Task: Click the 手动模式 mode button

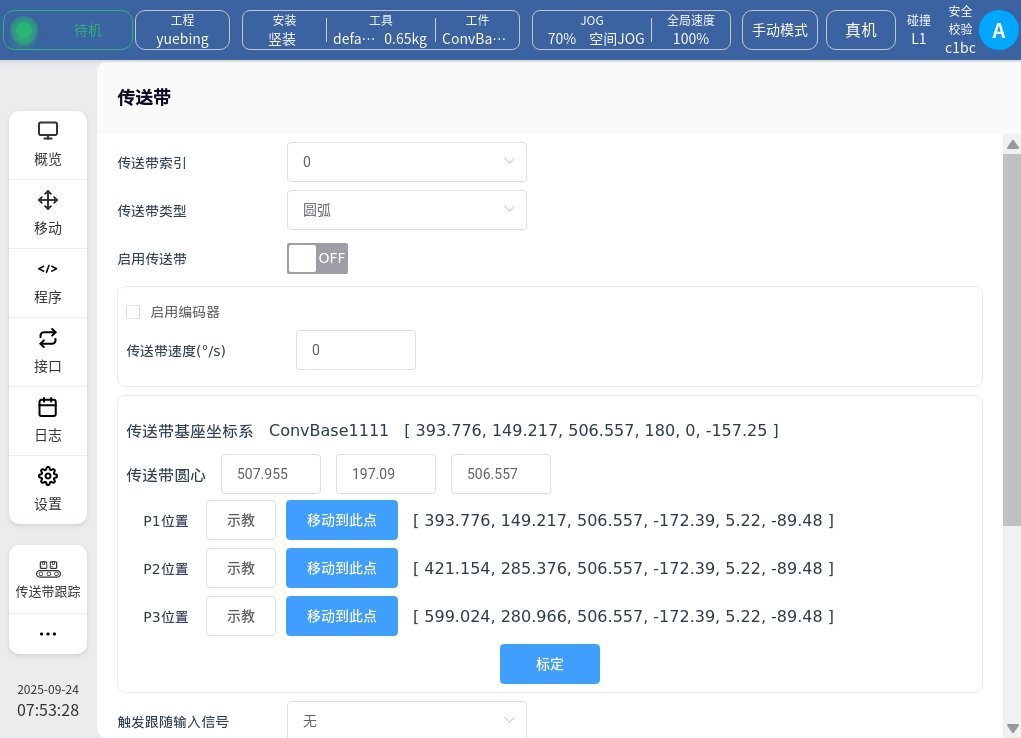Action: point(780,31)
